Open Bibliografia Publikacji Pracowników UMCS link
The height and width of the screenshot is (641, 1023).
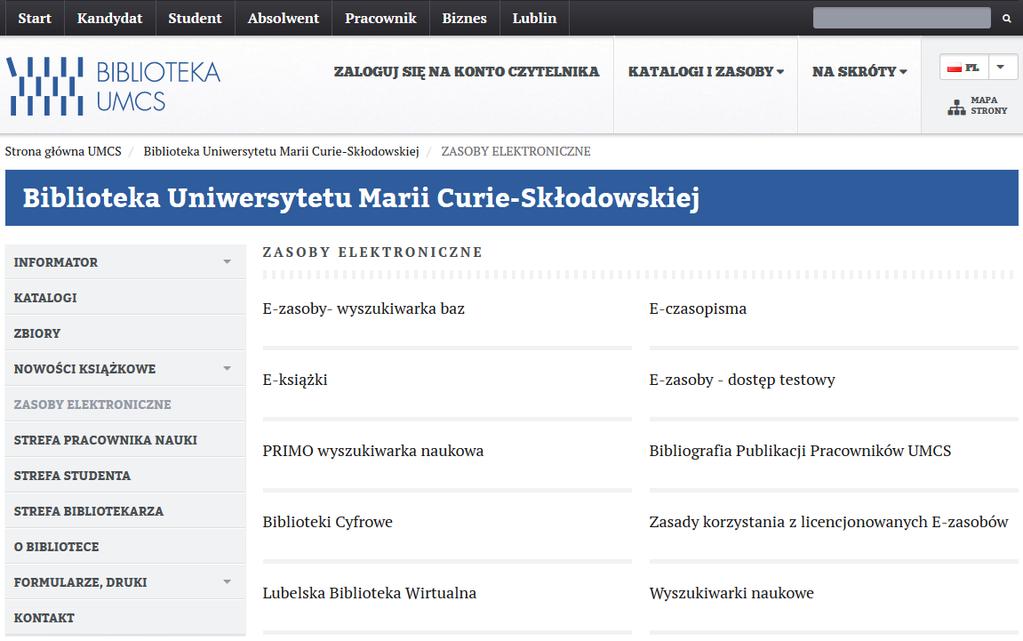pyautogui.click(x=800, y=451)
